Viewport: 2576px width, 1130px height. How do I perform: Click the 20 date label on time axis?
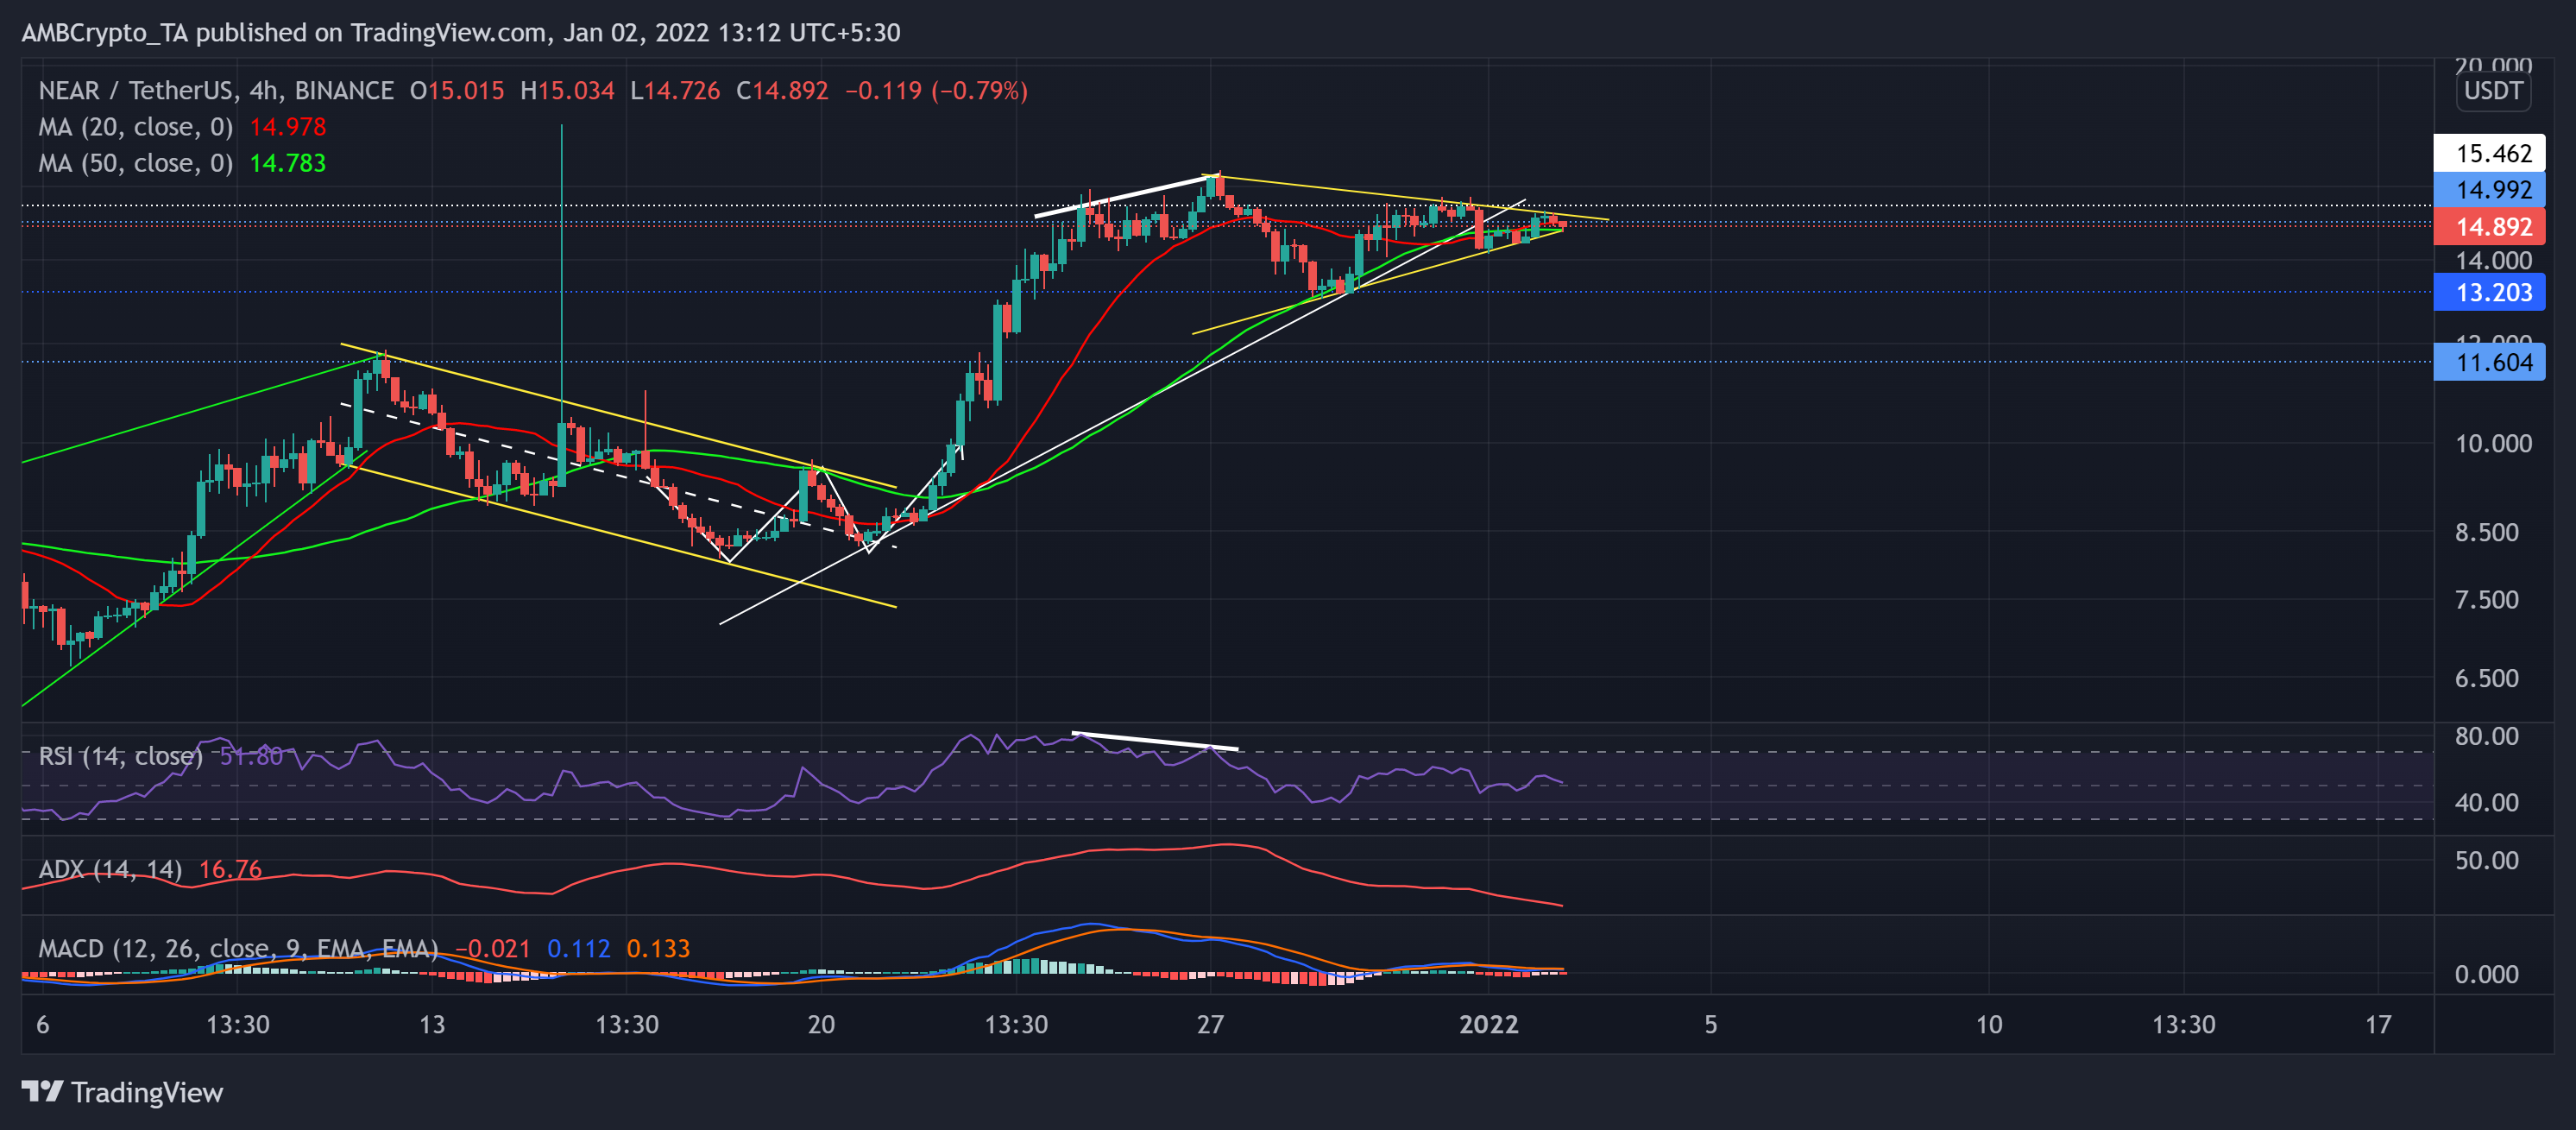pos(821,1024)
